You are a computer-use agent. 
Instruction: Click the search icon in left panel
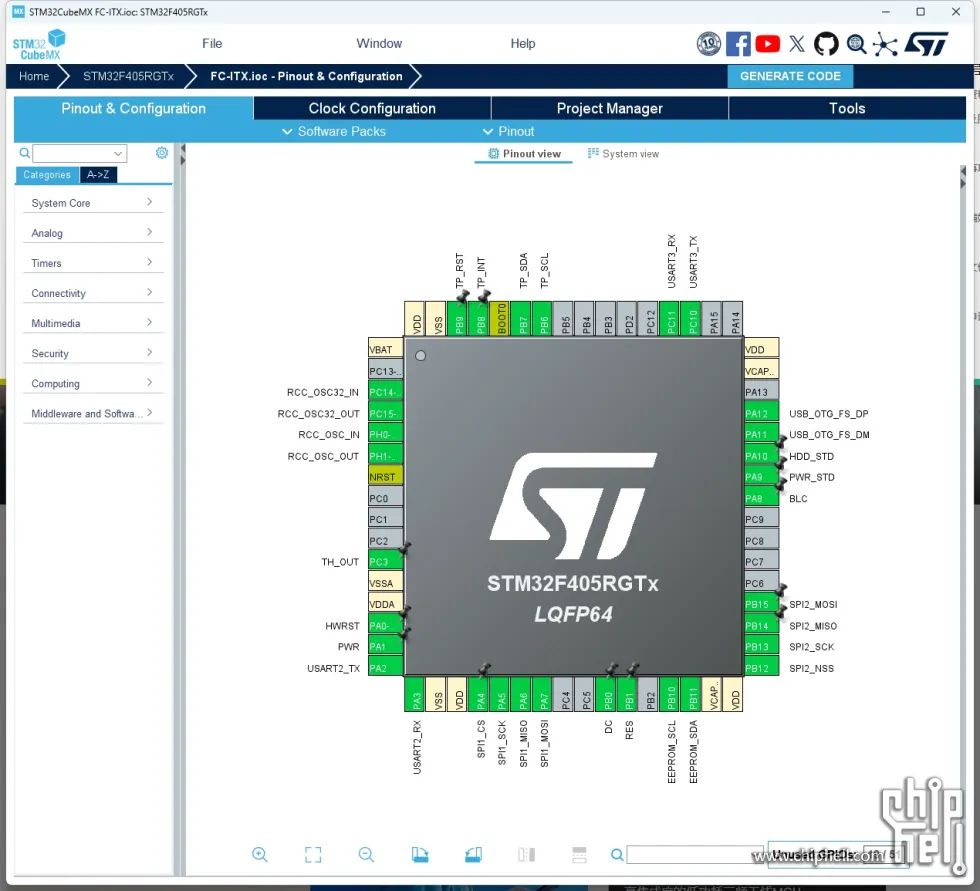coord(24,152)
